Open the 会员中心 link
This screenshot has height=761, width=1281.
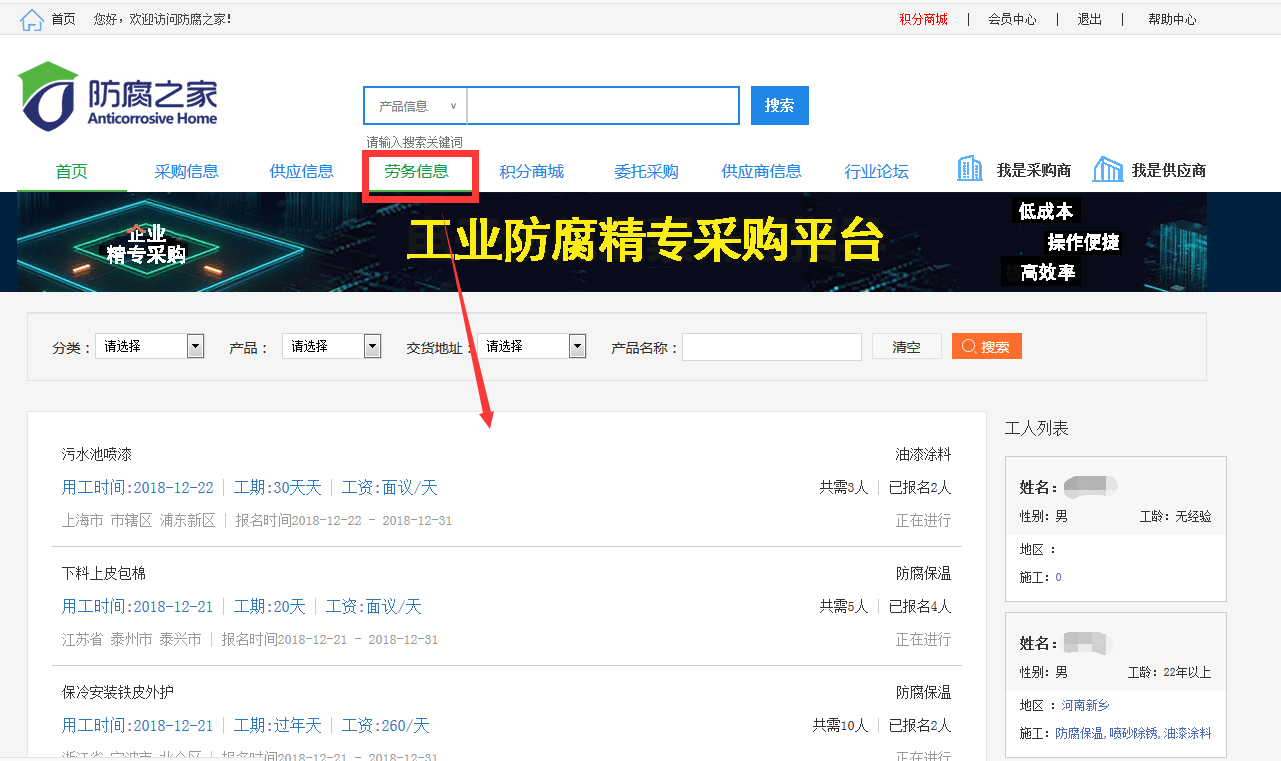point(1012,19)
